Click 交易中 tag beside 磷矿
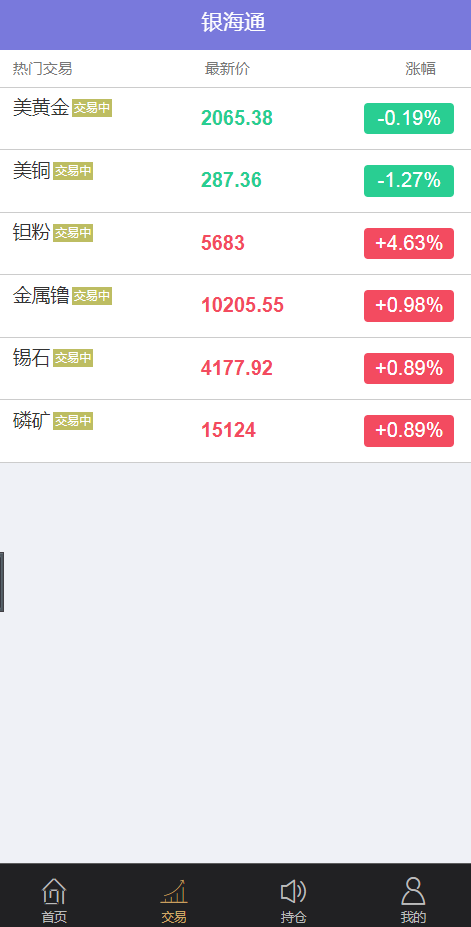The width and height of the screenshot is (471, 927). 73,421
